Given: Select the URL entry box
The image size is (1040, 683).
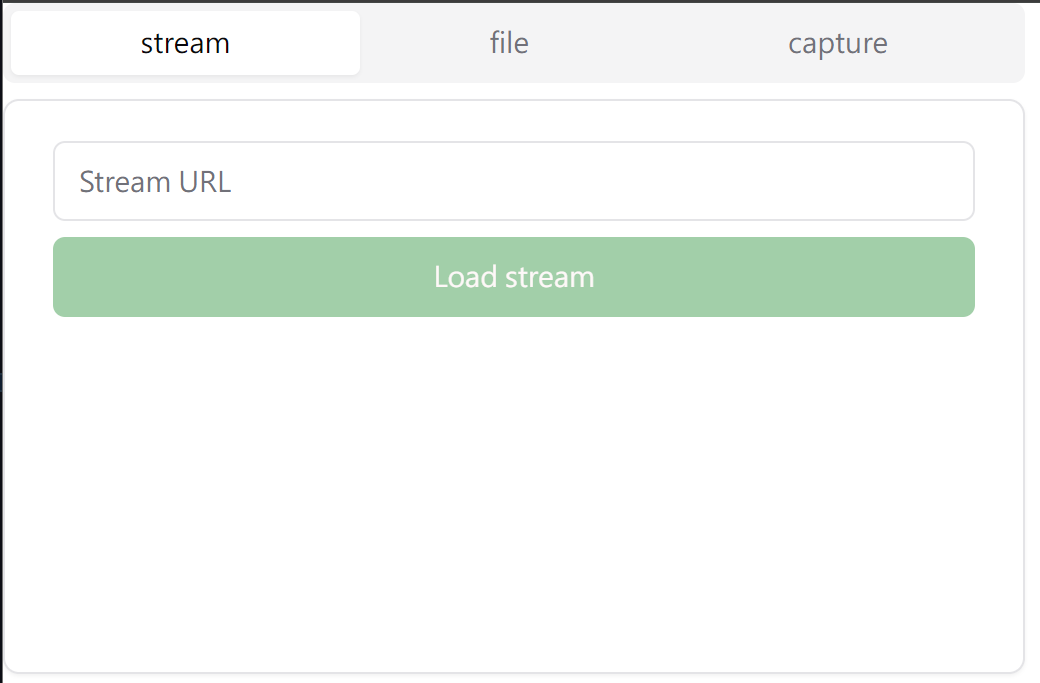Looking at the screenshot, I should (513, 181).
